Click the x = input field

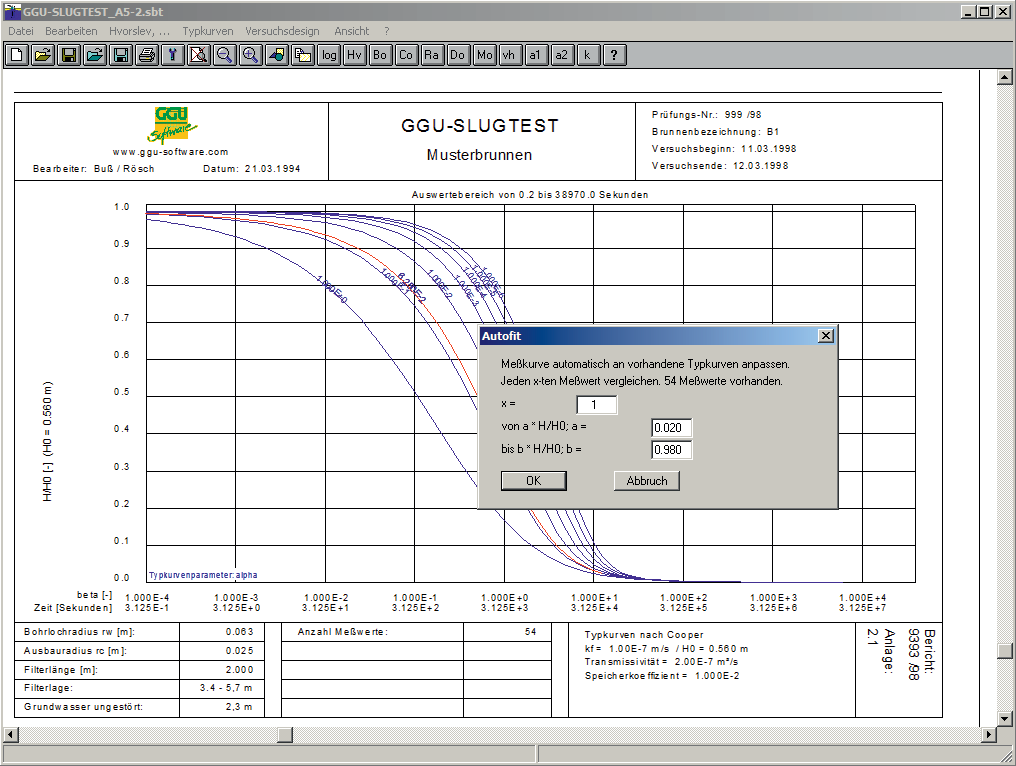tap(597, 405)
